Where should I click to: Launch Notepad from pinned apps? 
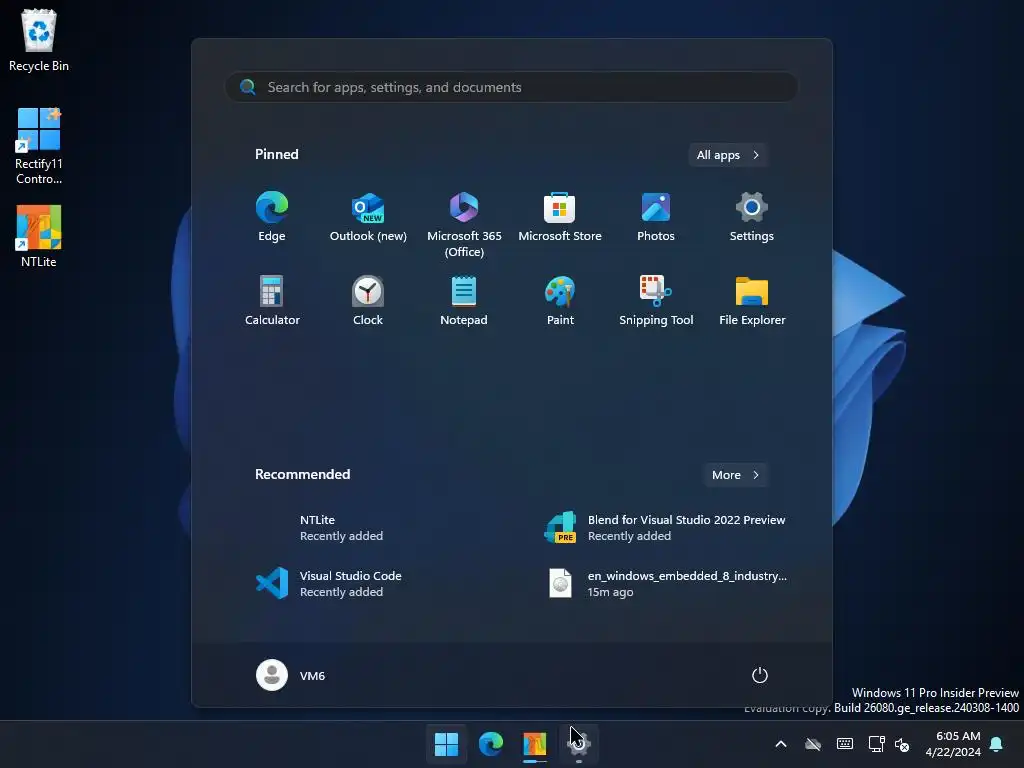464,301
